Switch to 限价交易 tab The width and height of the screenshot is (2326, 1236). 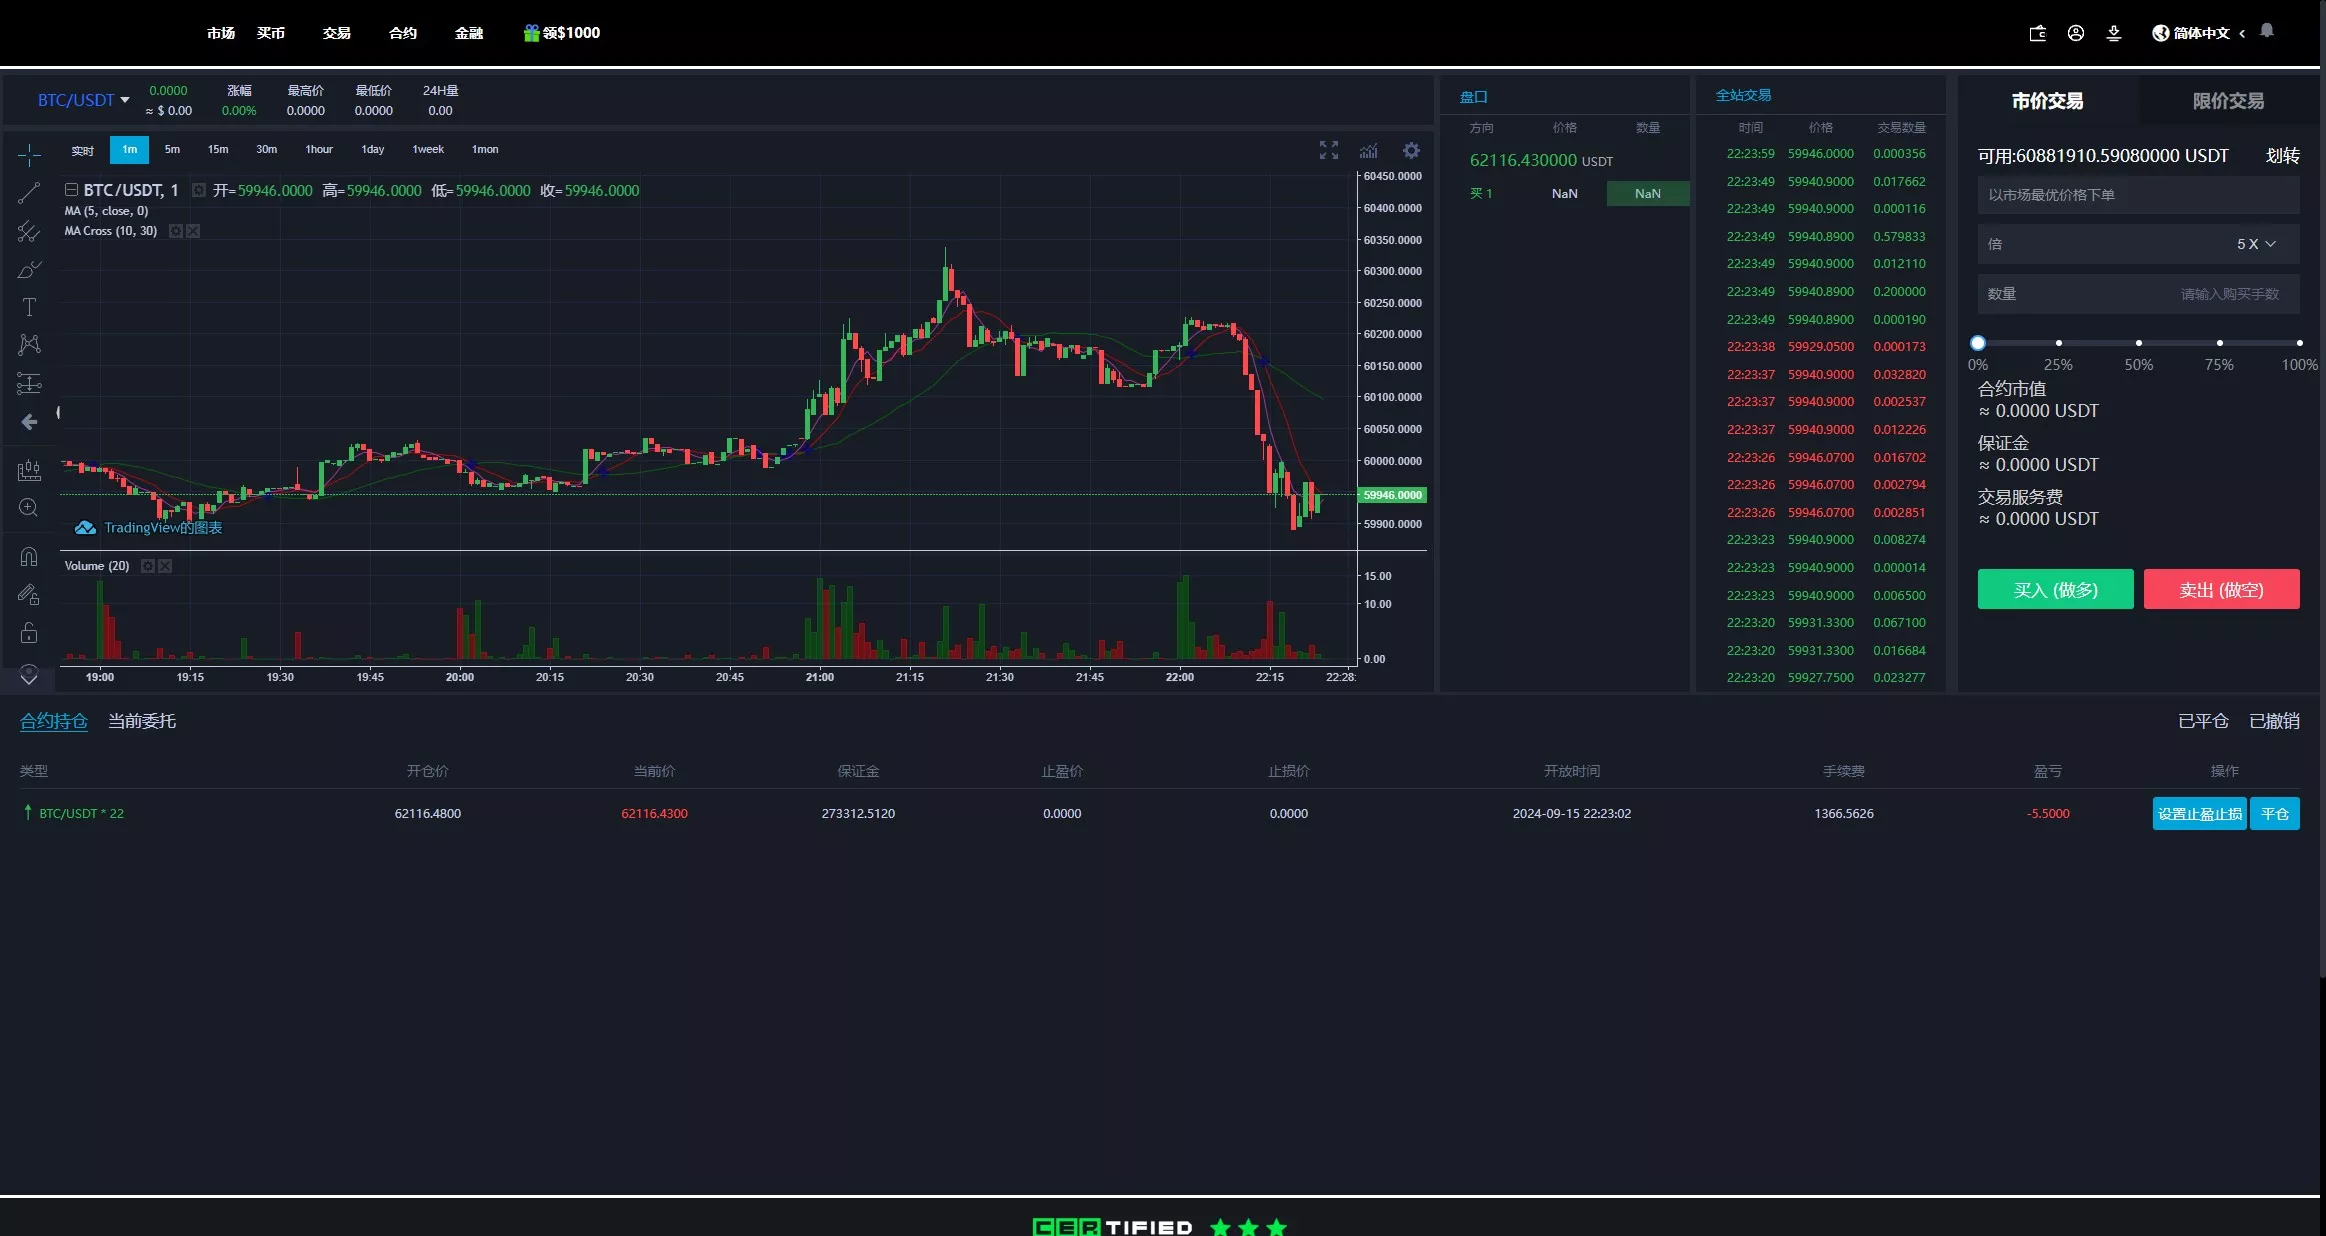(x=2227, y=101)
